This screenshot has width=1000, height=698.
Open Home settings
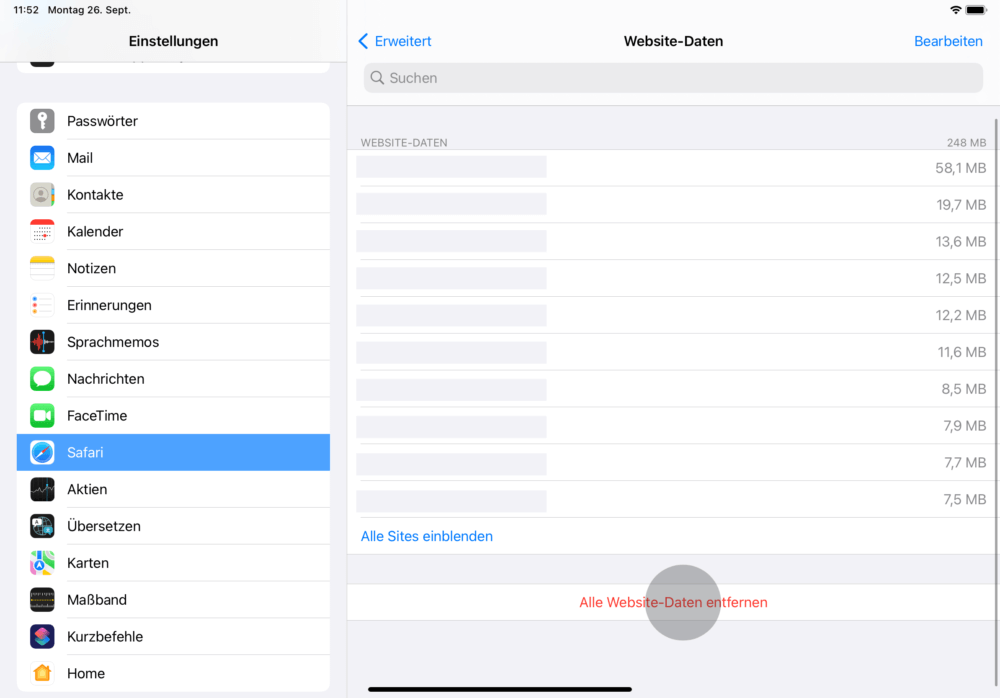173,673
